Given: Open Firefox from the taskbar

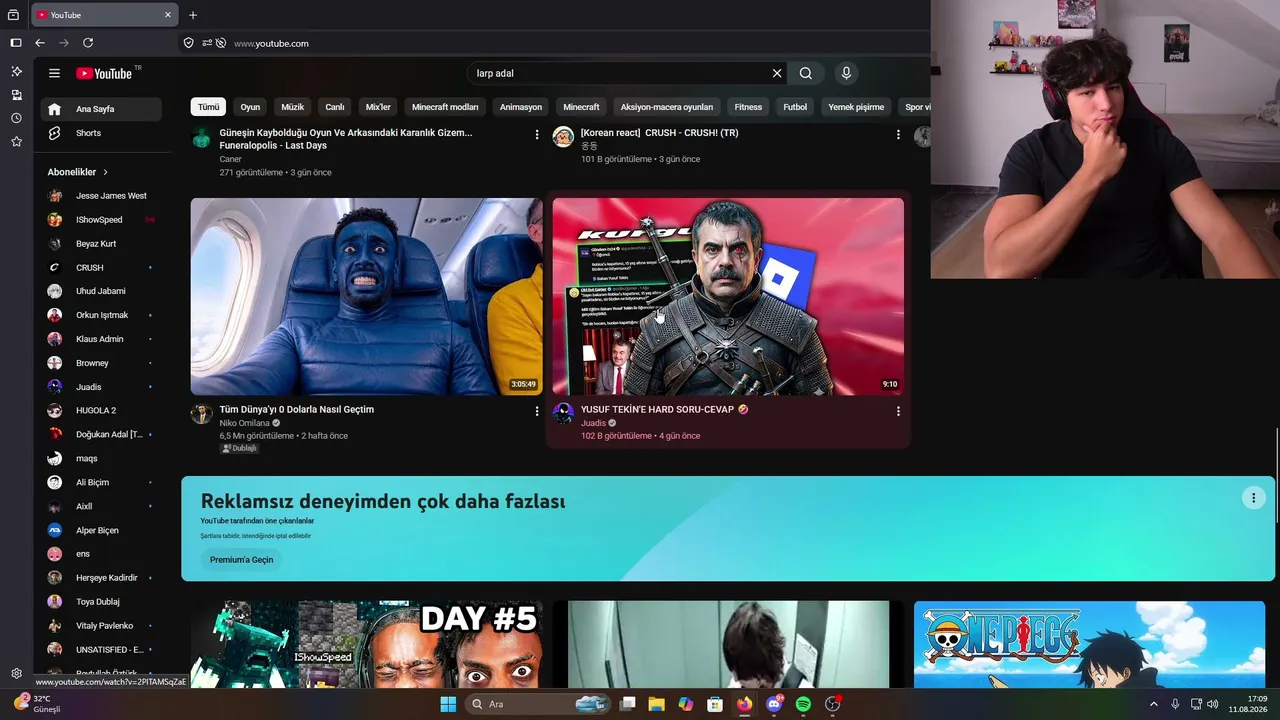Looking at the screenshot, I should (x=744, y=704).
